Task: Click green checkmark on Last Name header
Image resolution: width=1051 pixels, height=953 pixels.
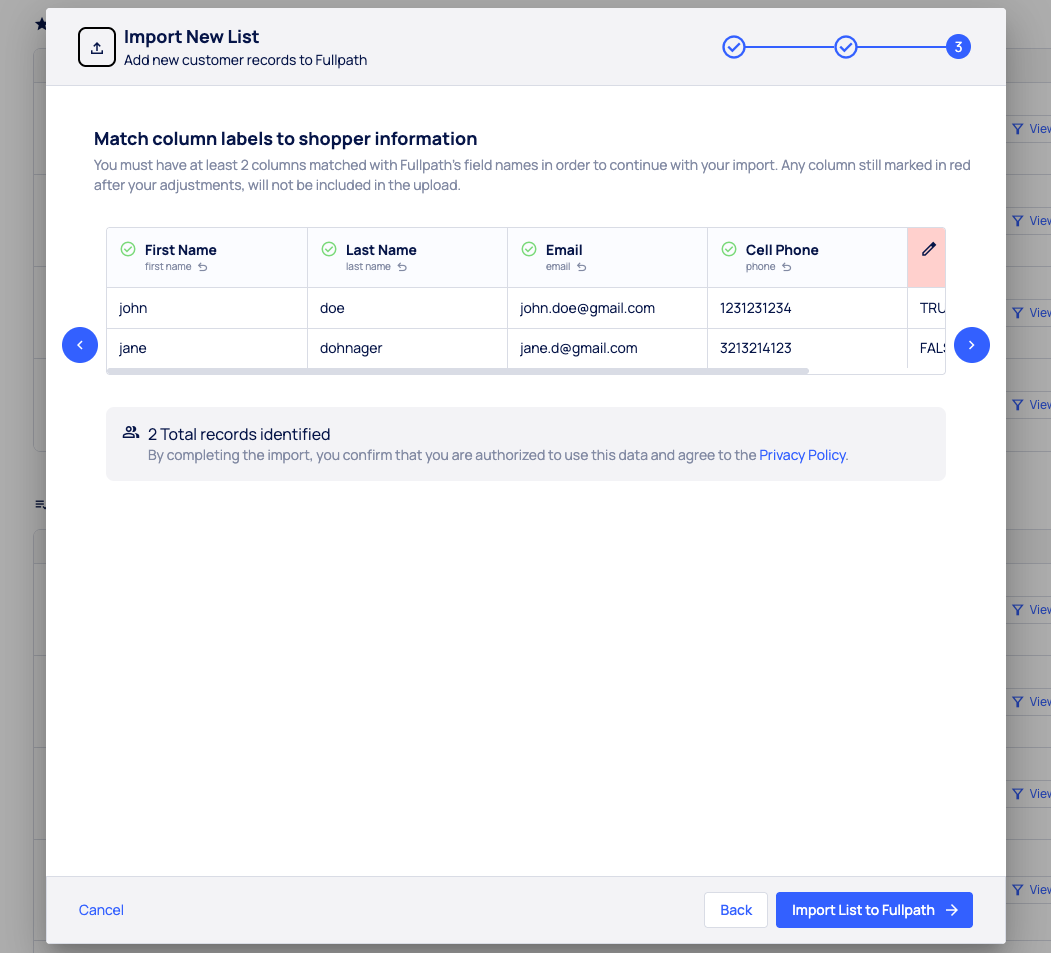Action: coord(329,249)
